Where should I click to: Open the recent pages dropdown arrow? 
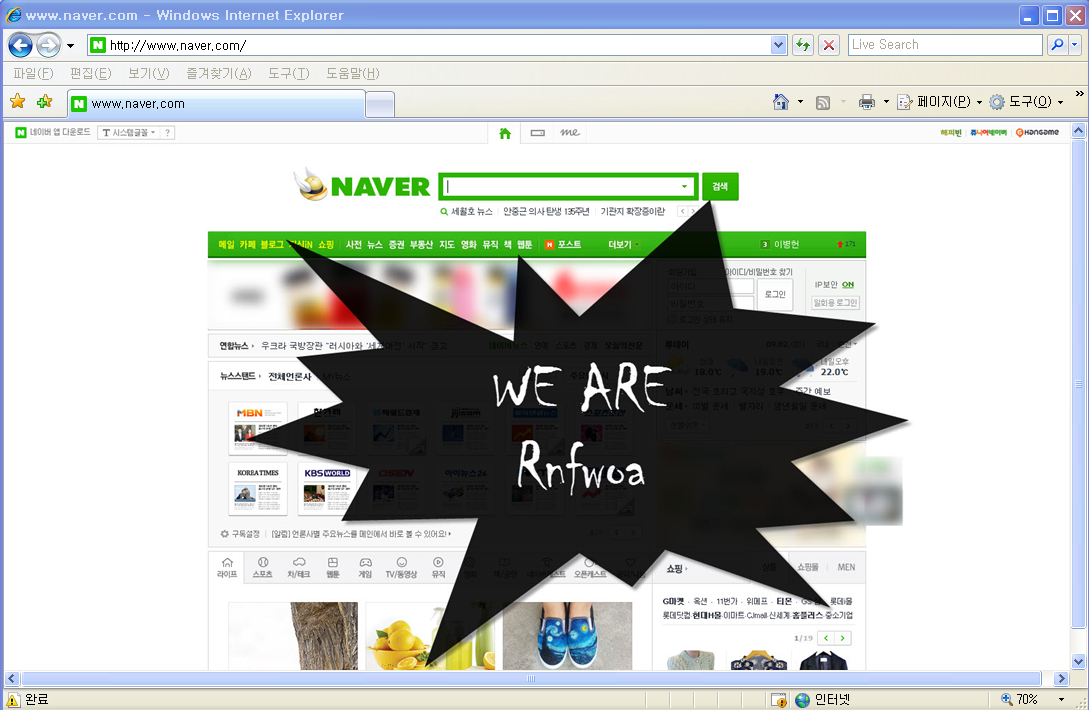(70, 47)
